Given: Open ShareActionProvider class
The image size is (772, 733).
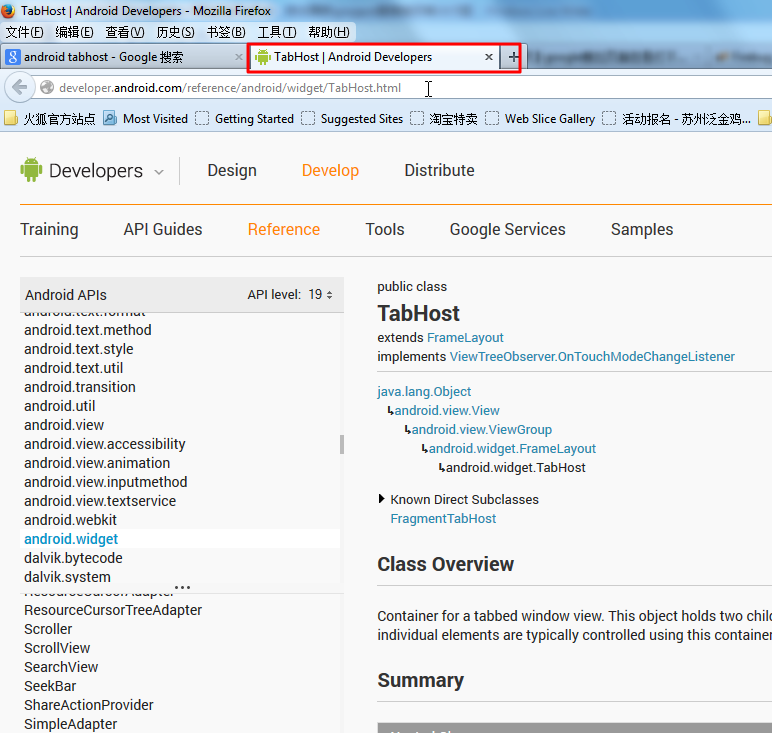Looking at the screenshot, I should tap(89, 705).
